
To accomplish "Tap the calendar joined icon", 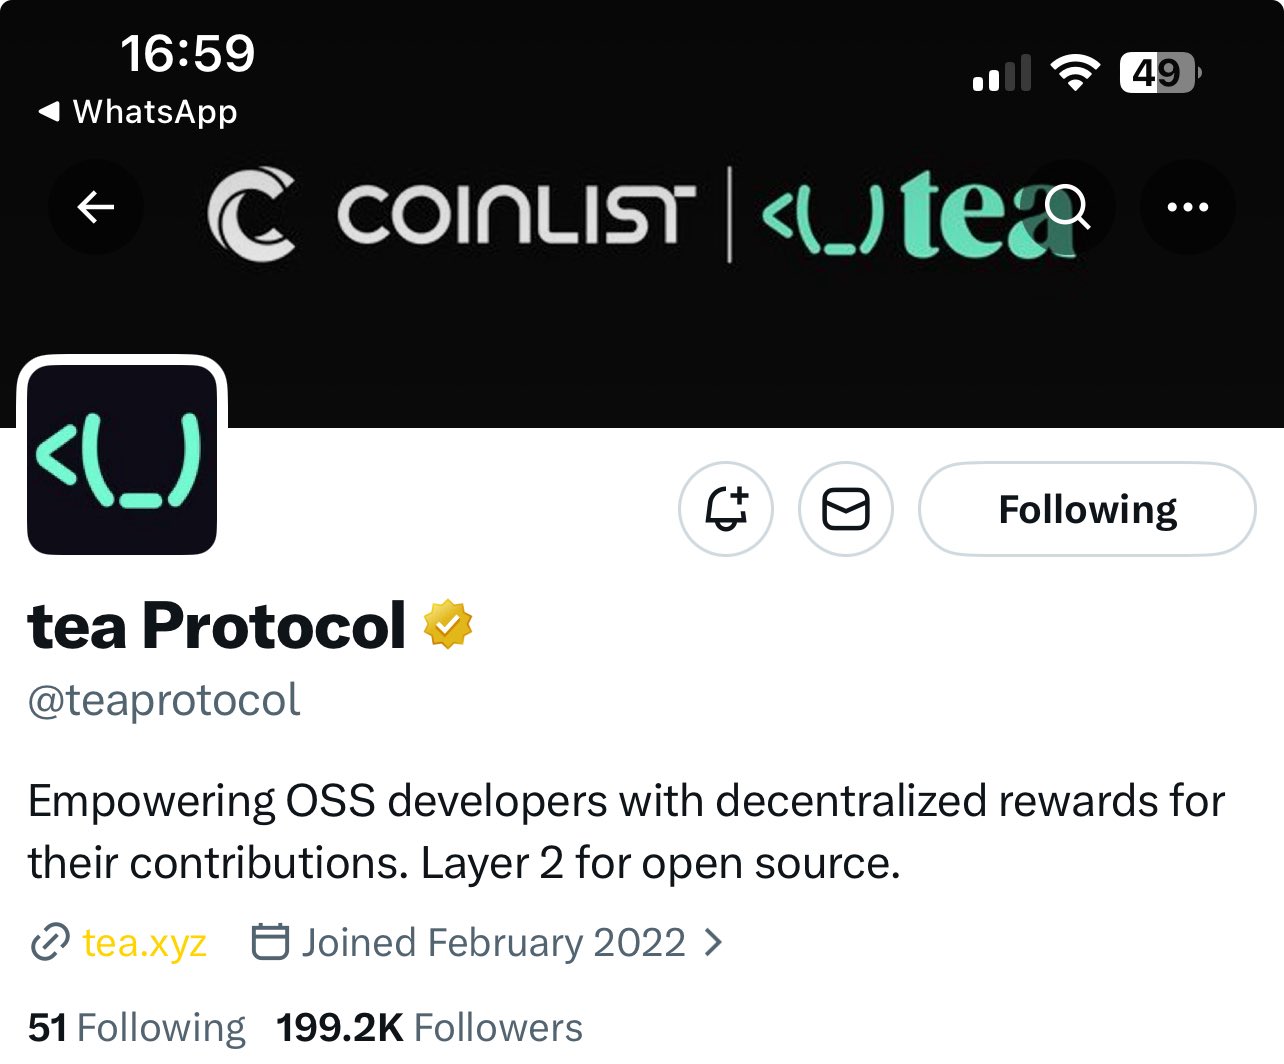I will (270, 942).
